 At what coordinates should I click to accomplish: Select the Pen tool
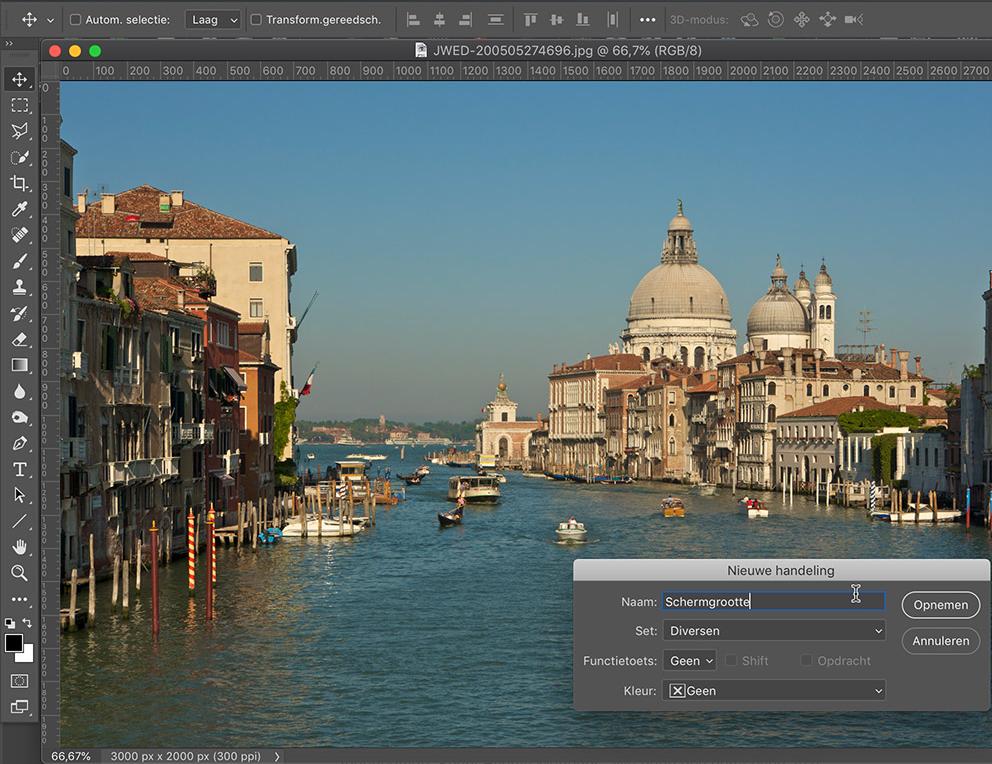tap(19, 443)
